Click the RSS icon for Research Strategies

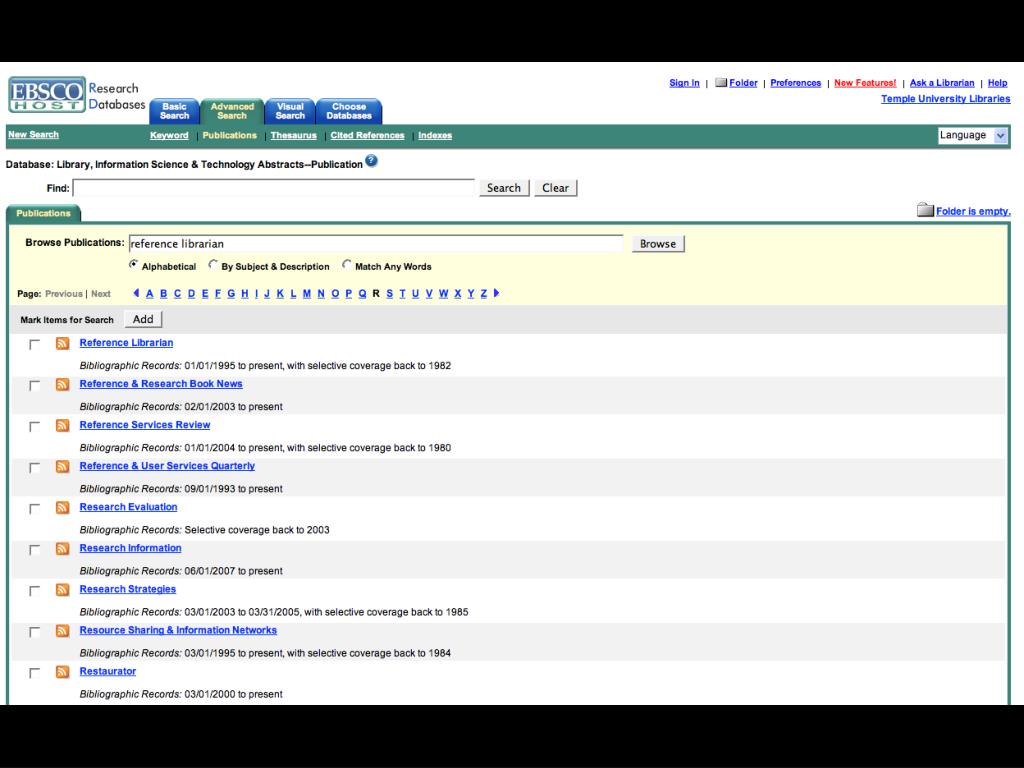tap(63, 590)
